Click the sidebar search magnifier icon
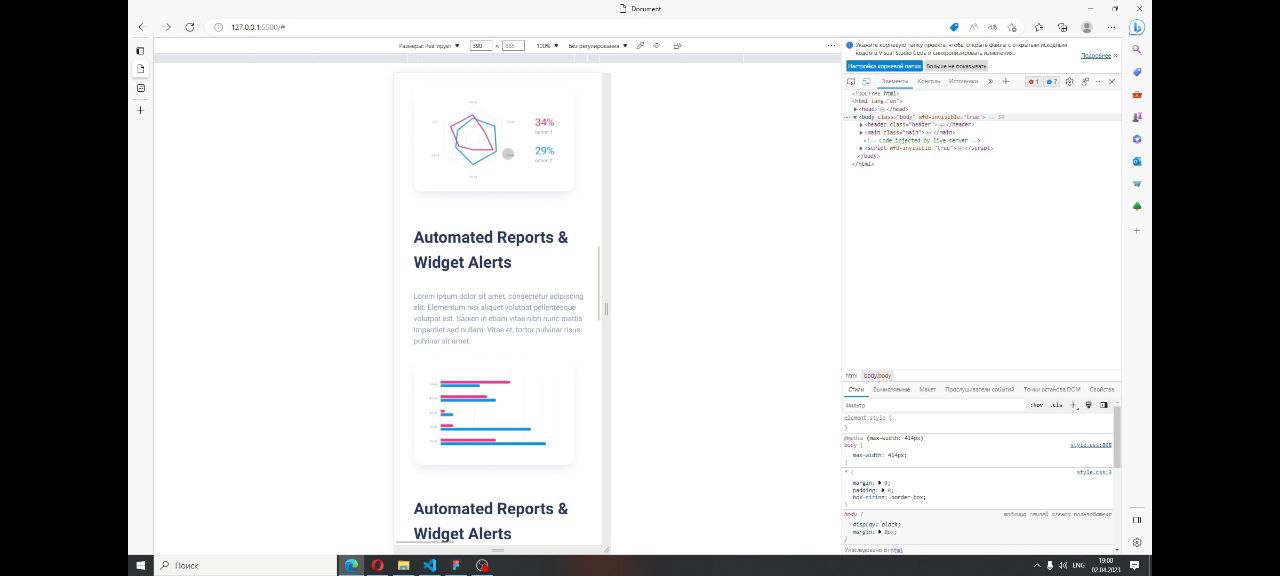This screenshot has height=576, width=1280. pos(1137,49)
